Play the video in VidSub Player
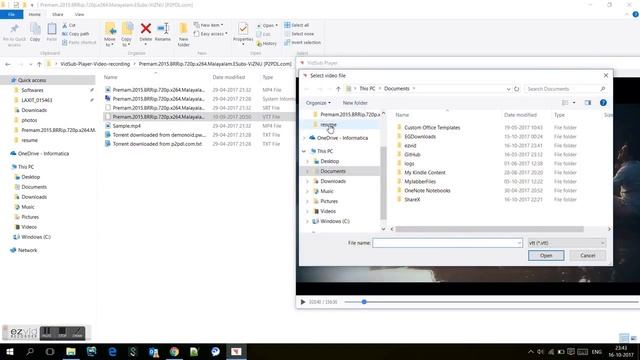640x360 pixels. [x=303, y=302]
